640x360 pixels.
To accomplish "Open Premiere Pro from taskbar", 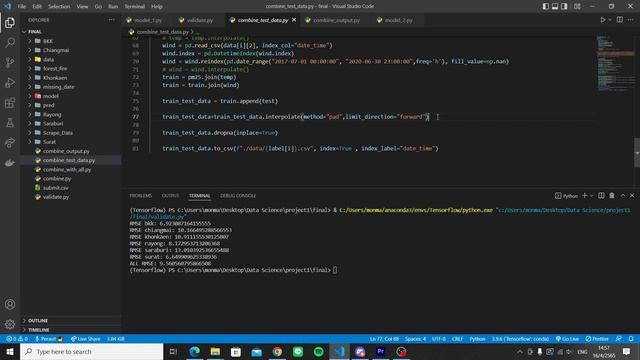I will click(x=380, y=351).
